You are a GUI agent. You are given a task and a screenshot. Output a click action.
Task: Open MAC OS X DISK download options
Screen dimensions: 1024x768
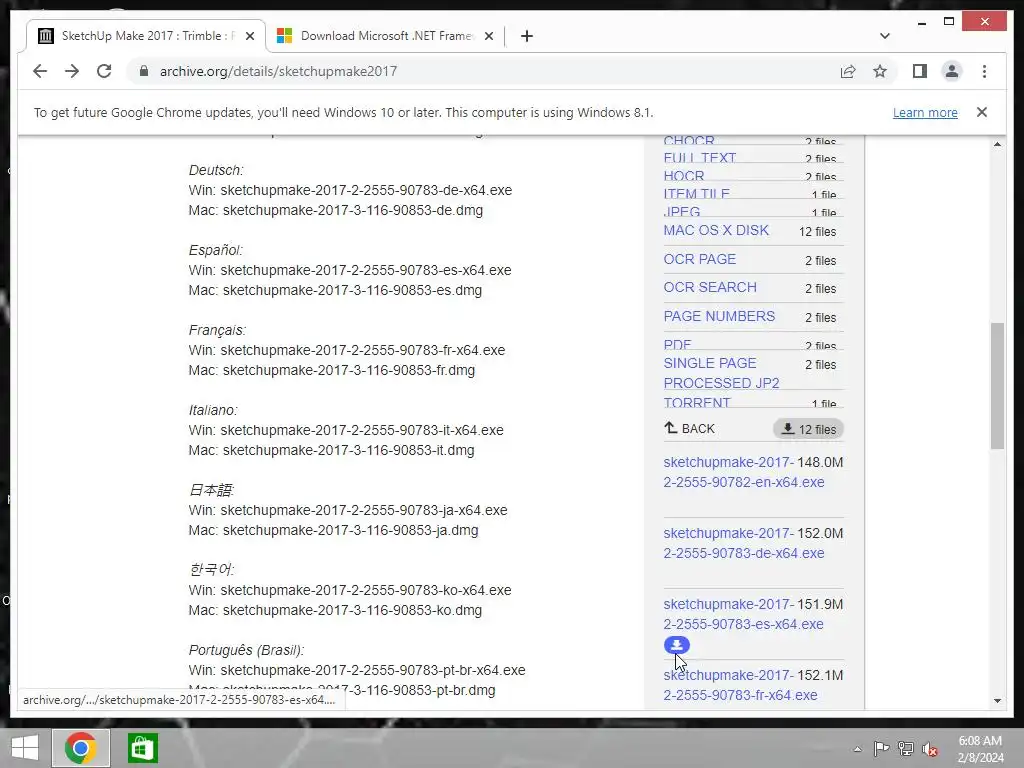pos(716,231)
